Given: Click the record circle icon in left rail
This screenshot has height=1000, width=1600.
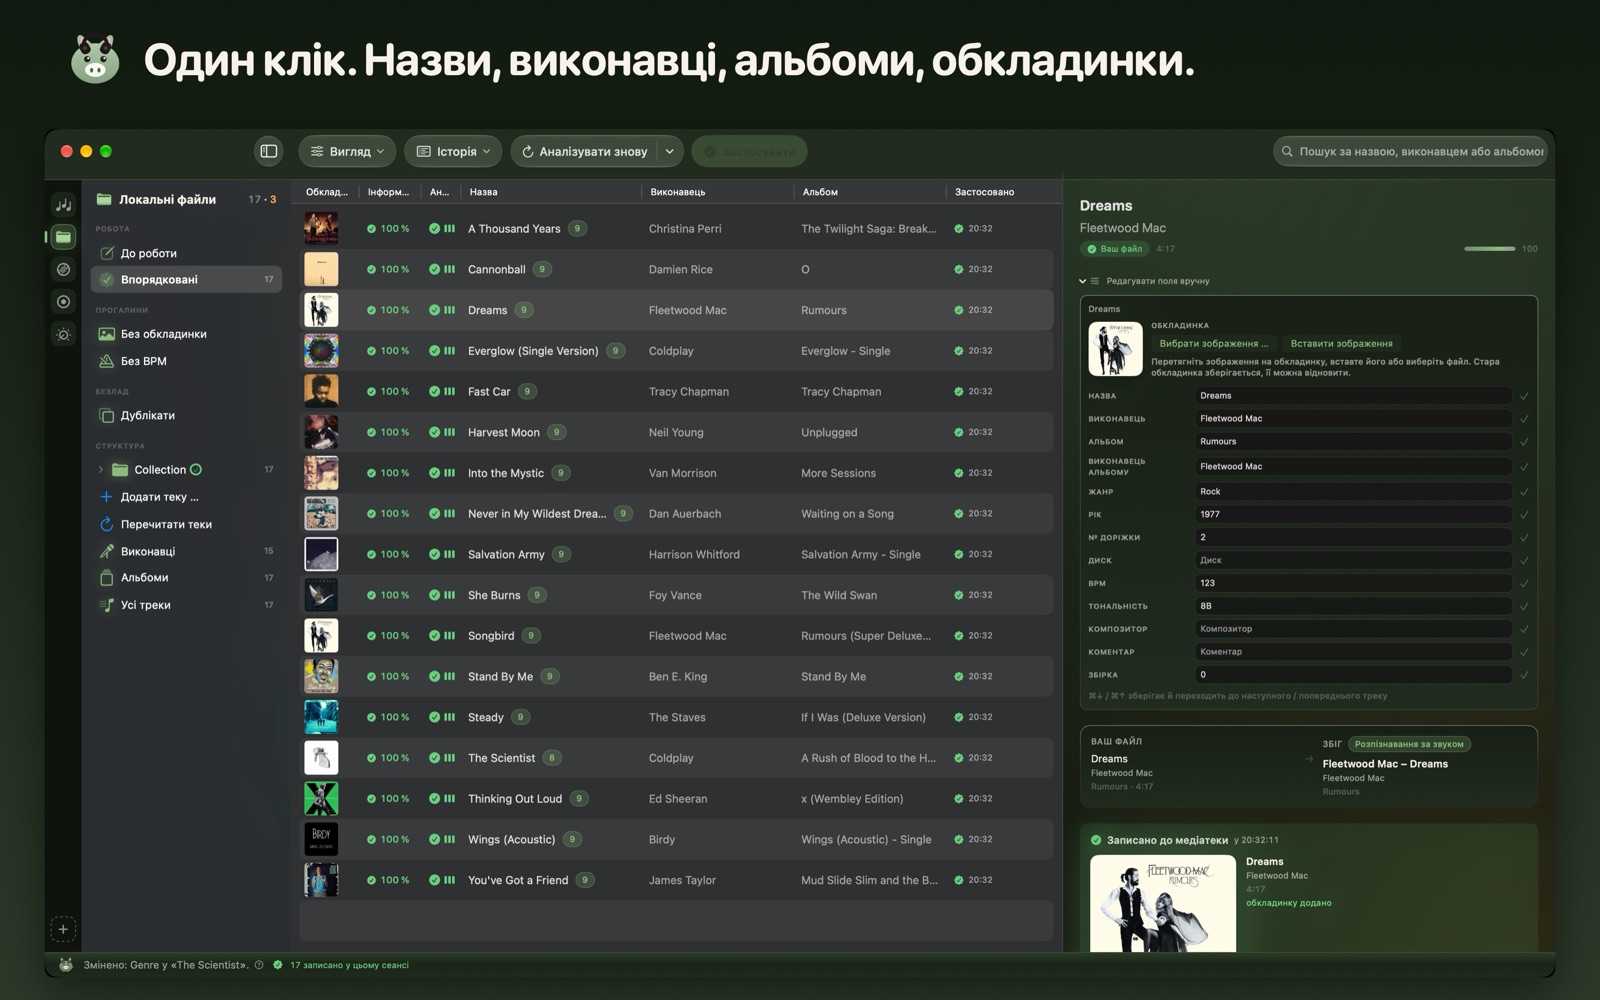Looking at the screenshot, I should pos(63,301).
